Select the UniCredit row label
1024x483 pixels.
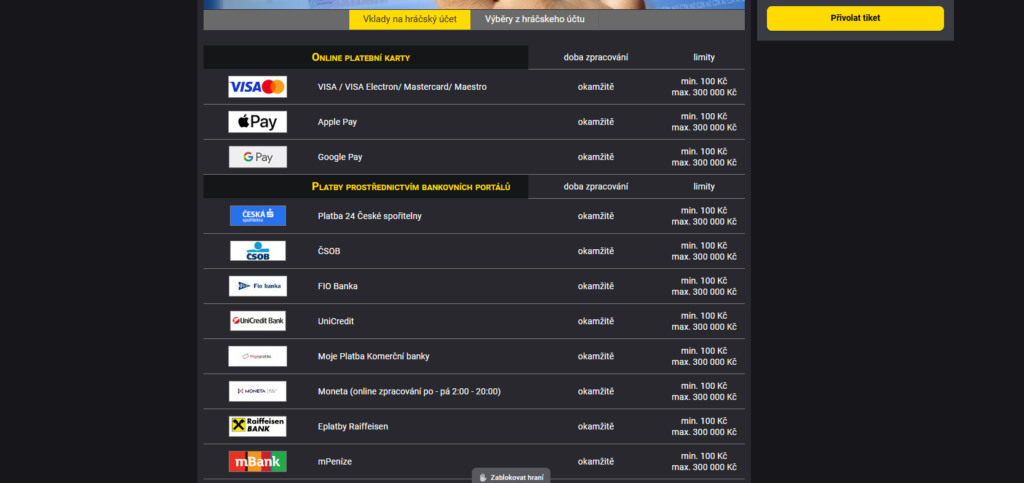[336, 321]
